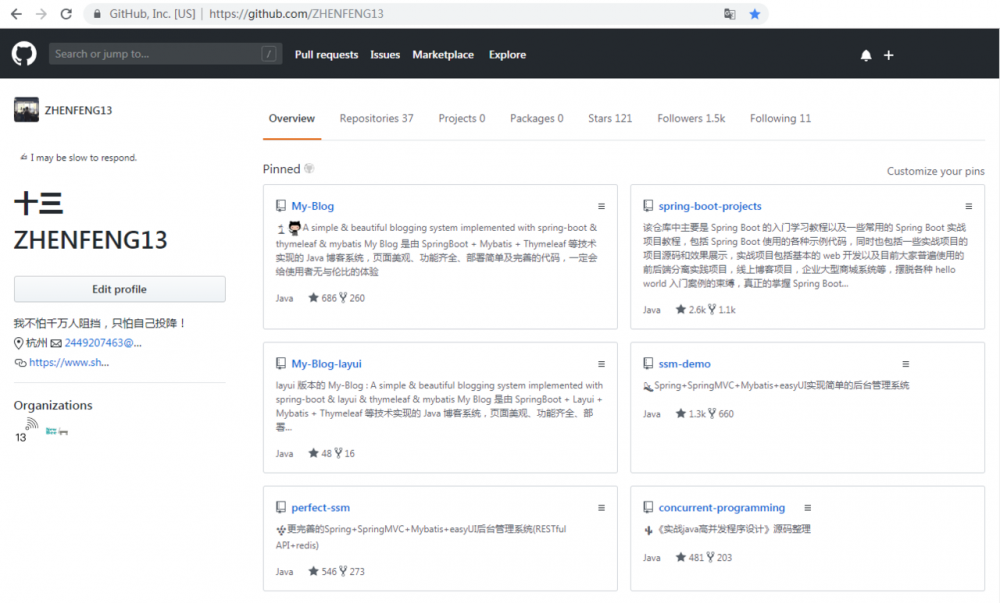Click the translate icon in the address bar
Screen dimensions: 1000x603
coord(731,15)
